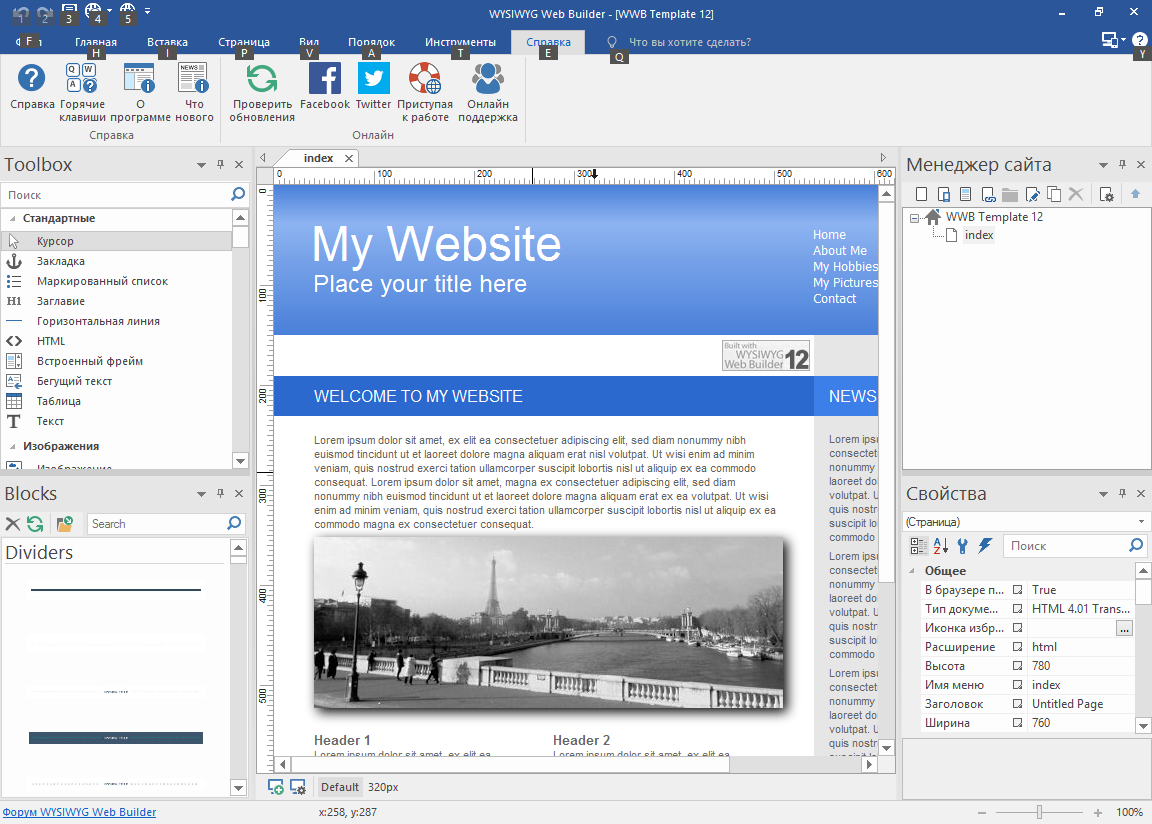Add a new breakpoint in the status bar
Screen dimensions: 1152x824
pyautogui.click(x=275, y=787)
